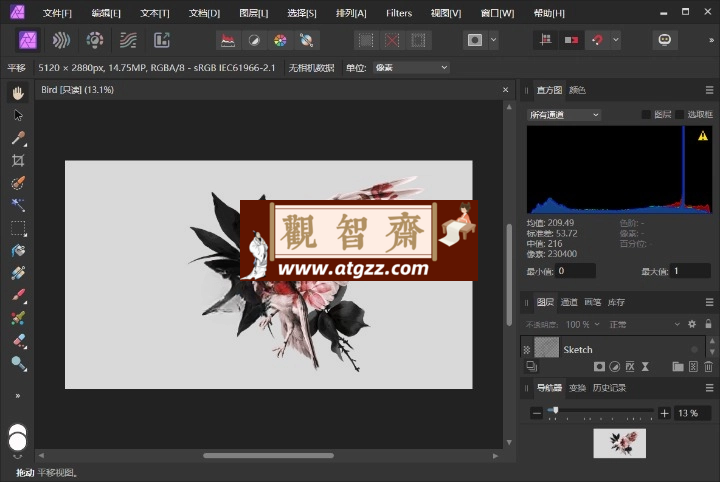720x482 pixels.
Task: Open the 图层[L] menu
Action: pyautogui.click(x=254, y=13)
